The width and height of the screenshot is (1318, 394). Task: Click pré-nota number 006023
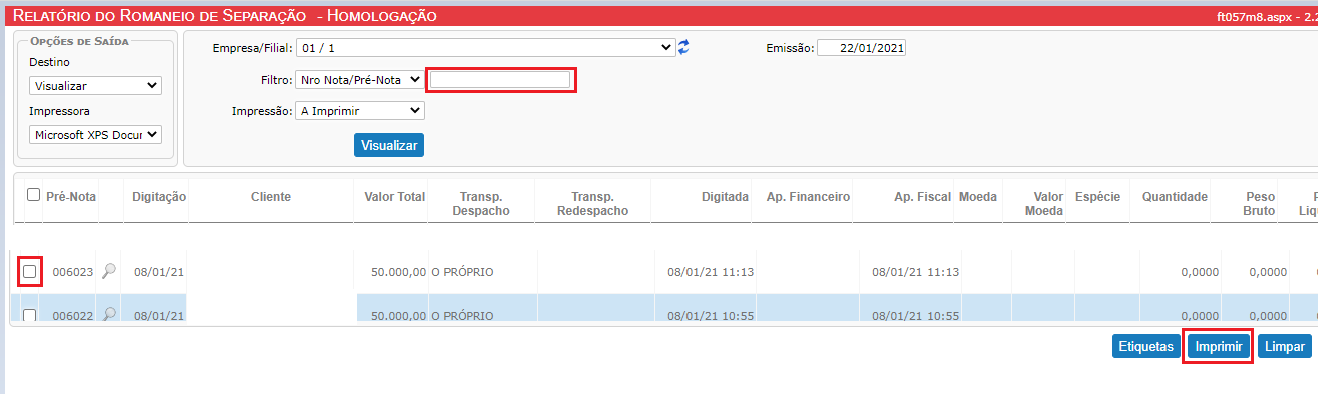(73, 272)
